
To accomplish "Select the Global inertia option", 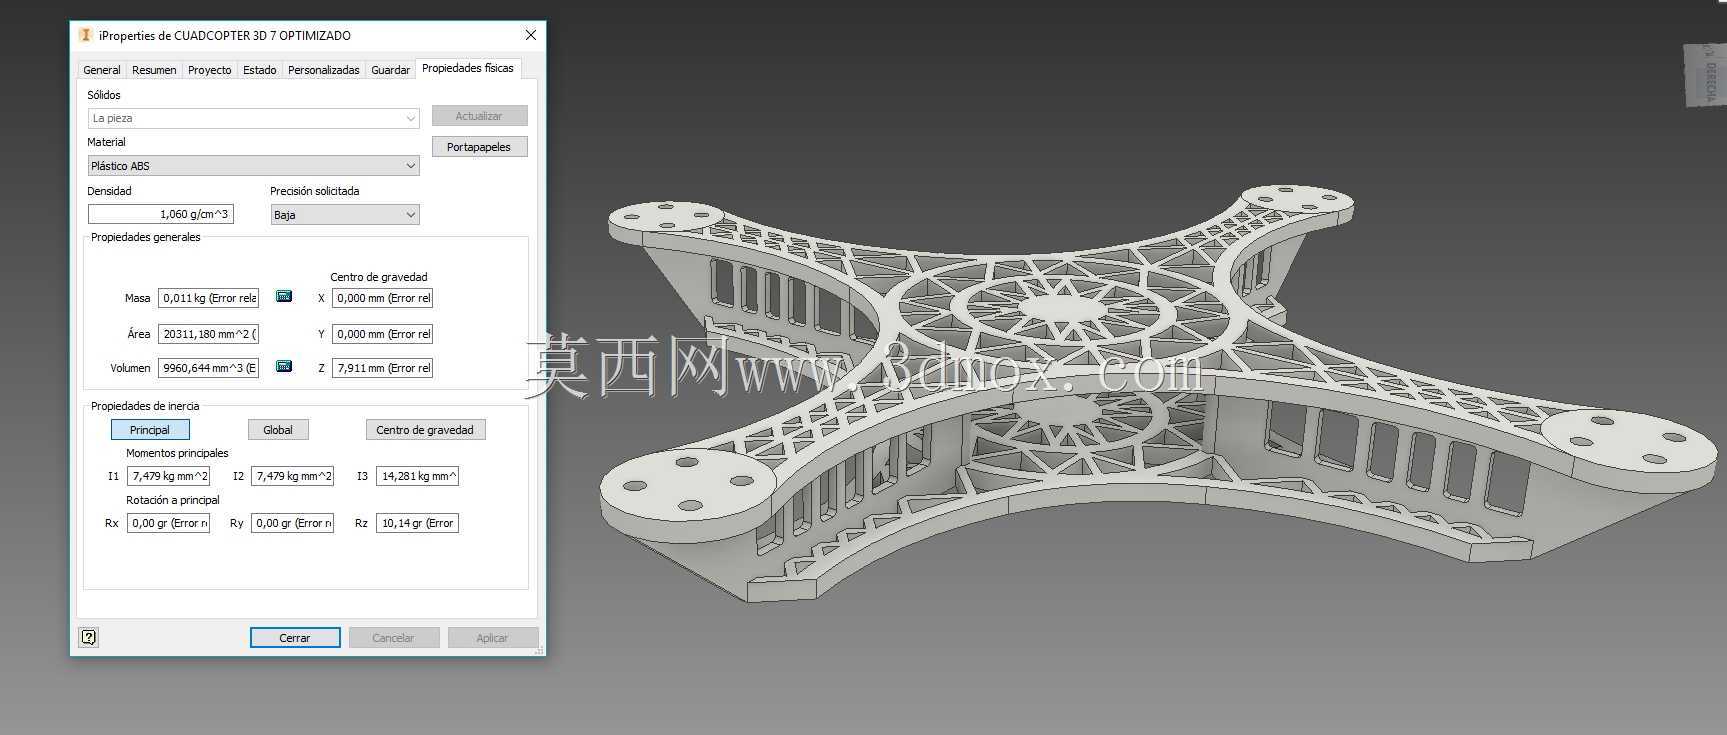I will [x=278, y=430].
